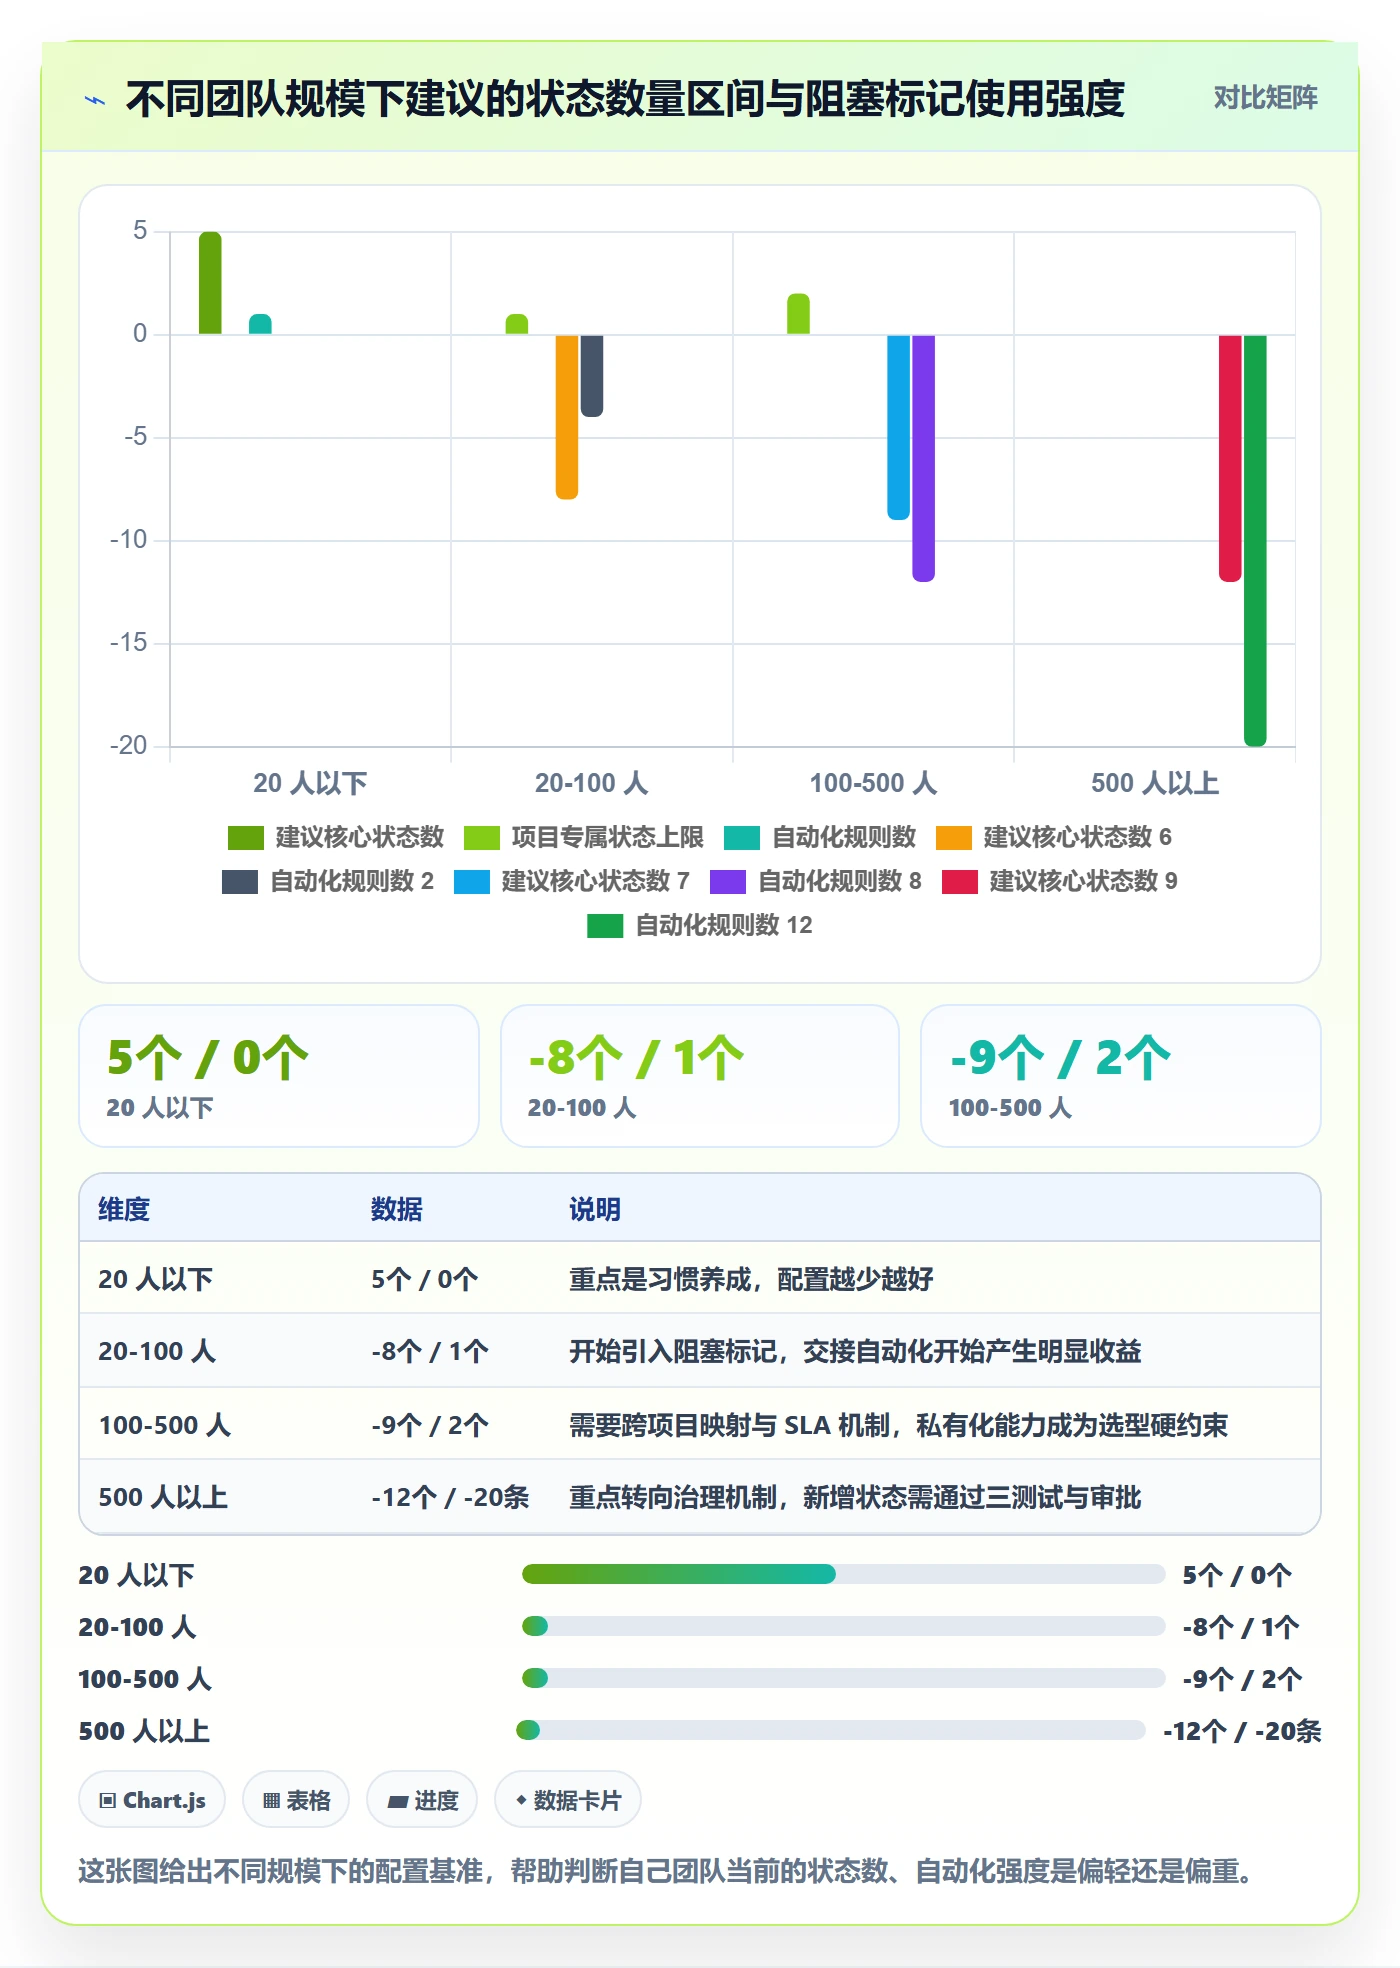Click the Chart.js tag chip
This screenshot has height=1968, width=1400.
tap(152, 1800)
